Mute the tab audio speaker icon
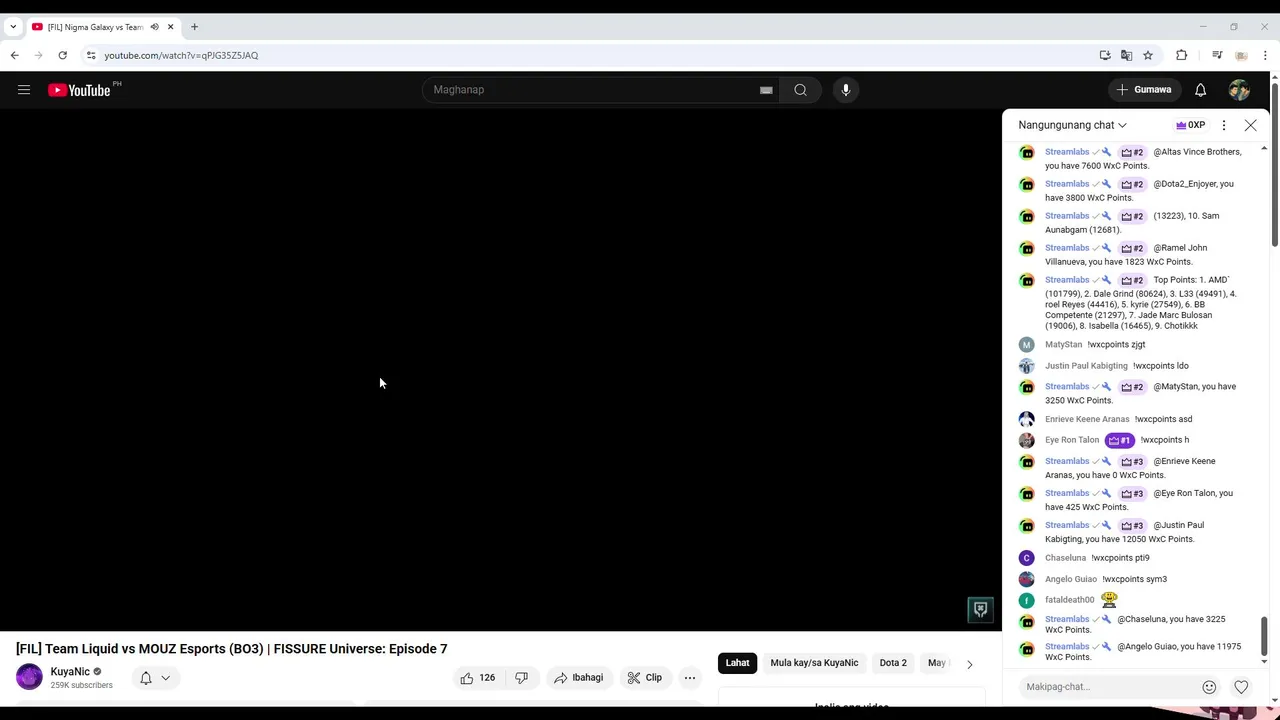Image resolution: width=1280 pixels, height=720 pixels. [x=154, y=27]
